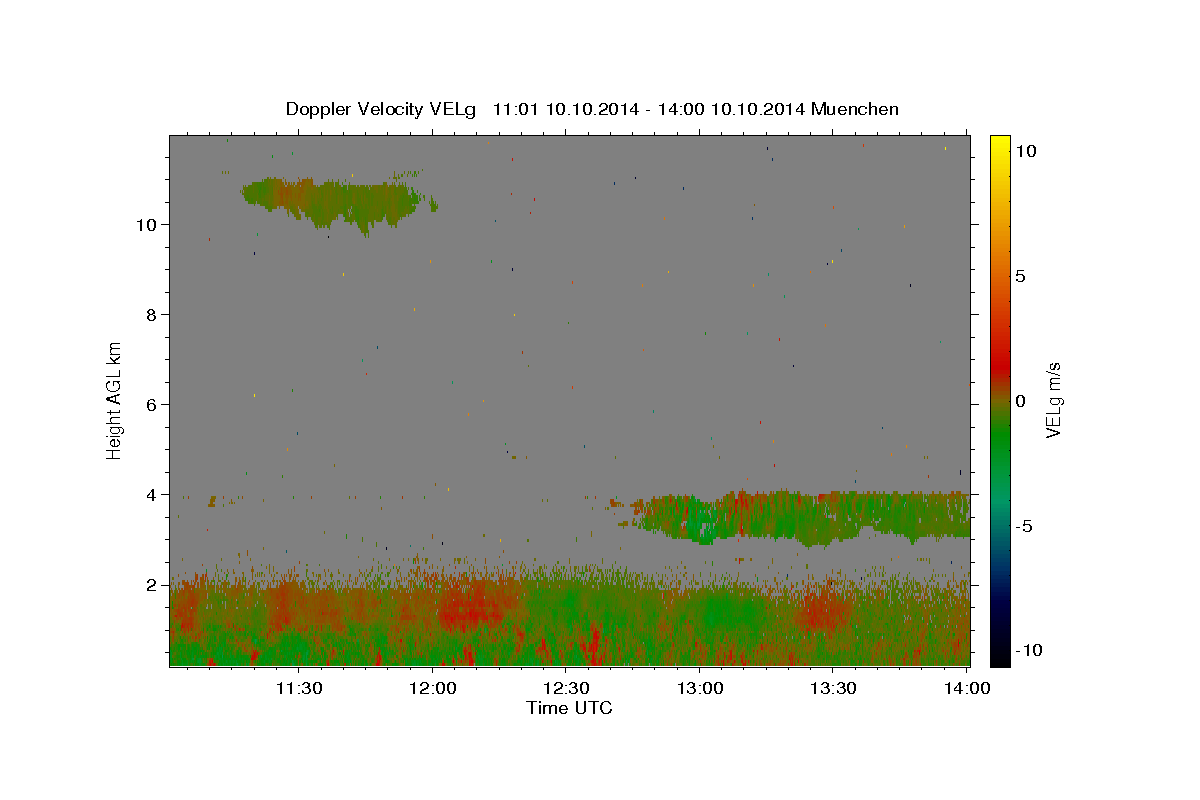Click the 13:00 time tick label
The image size is (1200, 800).
click(x=700, y=688)
